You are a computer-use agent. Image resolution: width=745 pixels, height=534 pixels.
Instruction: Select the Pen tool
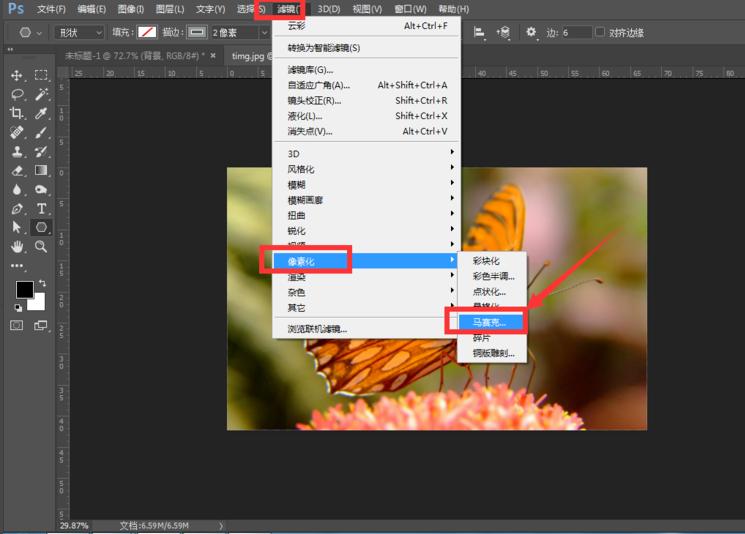17,209
